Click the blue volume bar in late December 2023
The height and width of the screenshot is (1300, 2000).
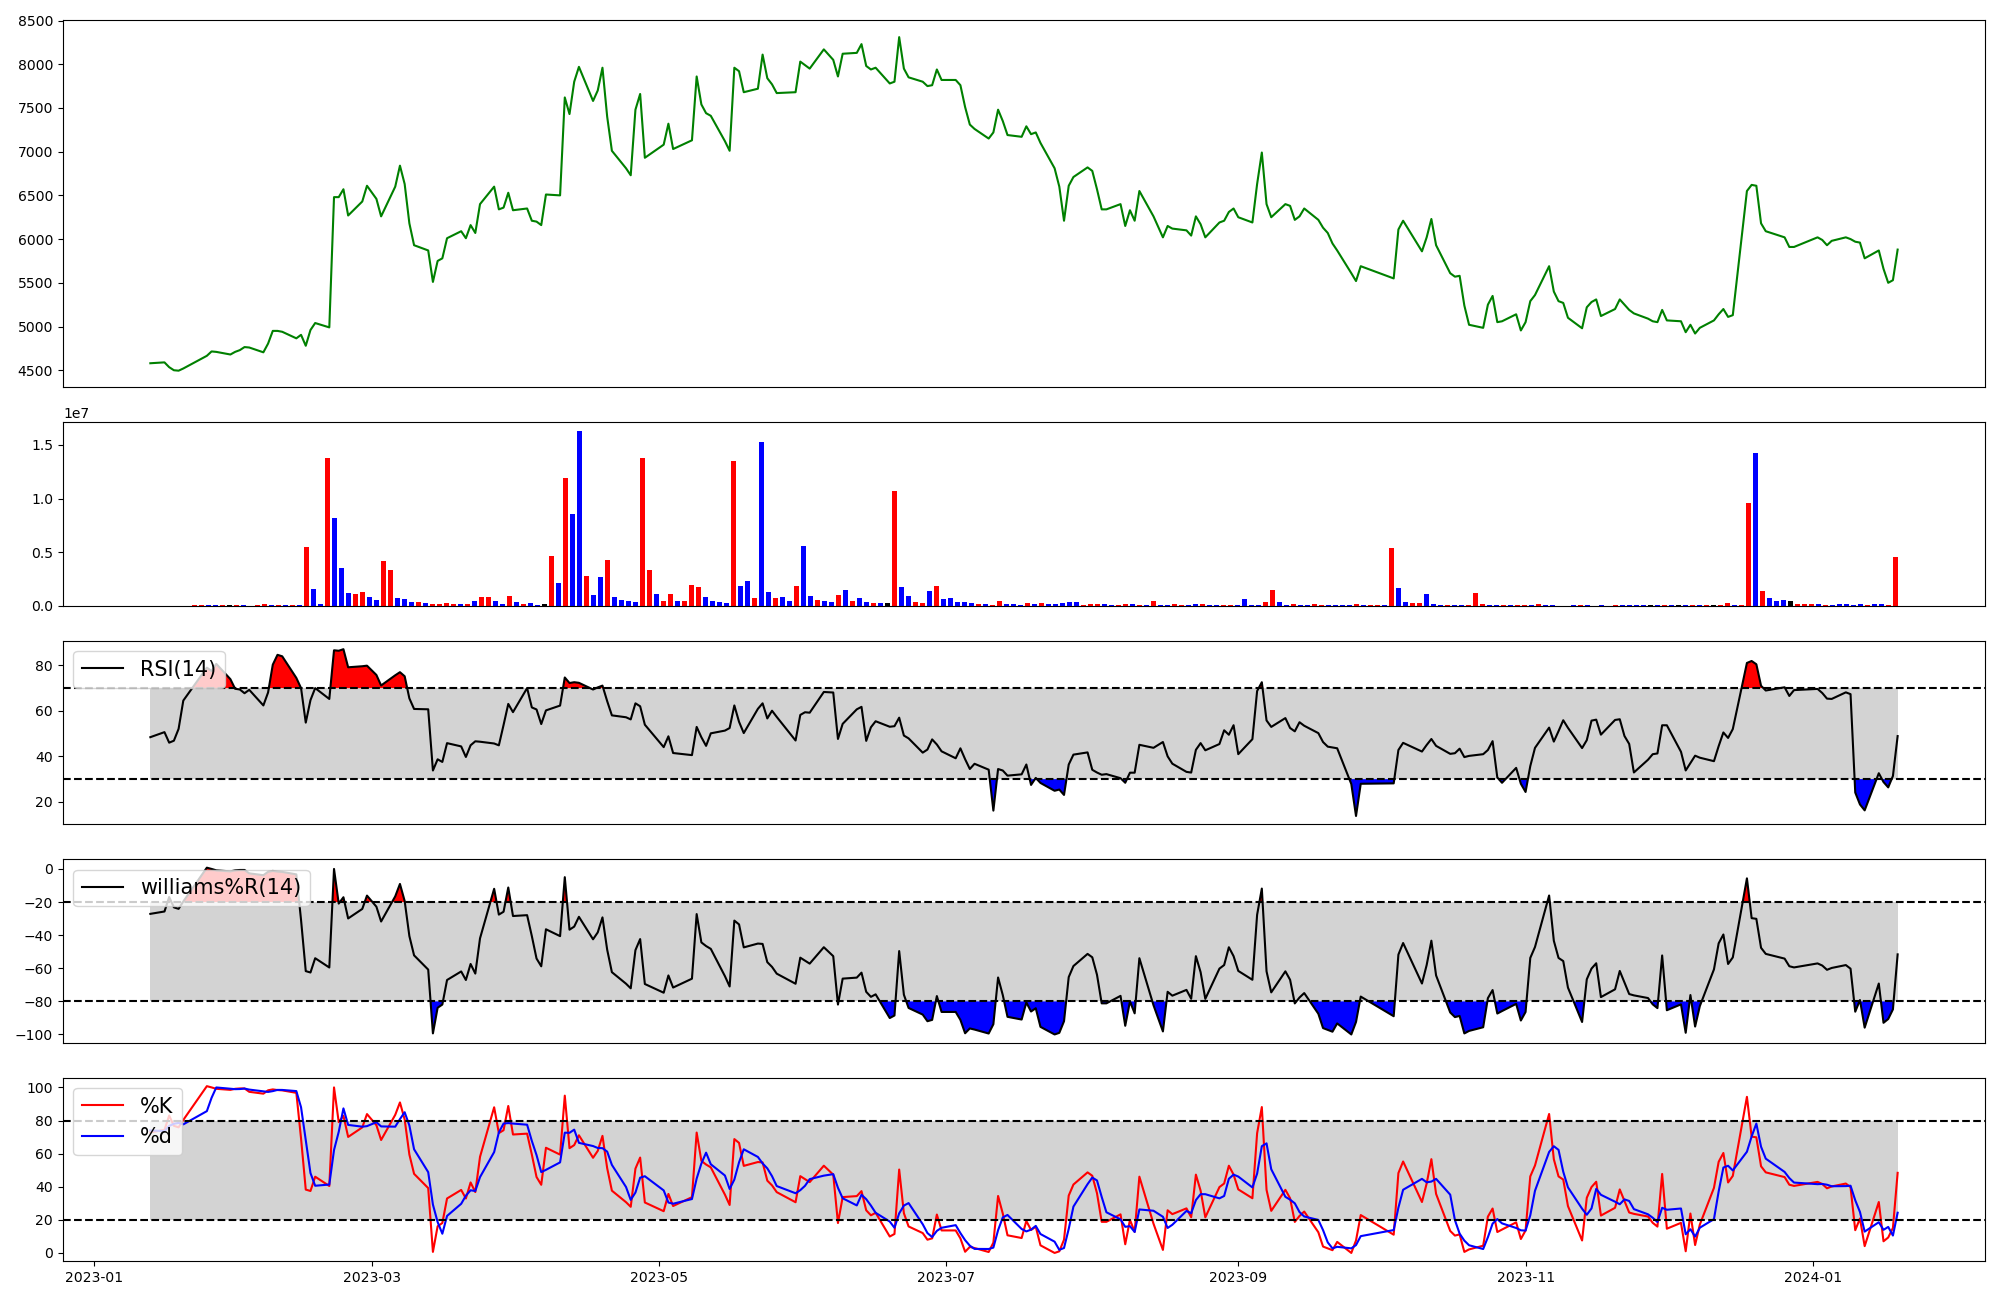(x=1755, y=529)
